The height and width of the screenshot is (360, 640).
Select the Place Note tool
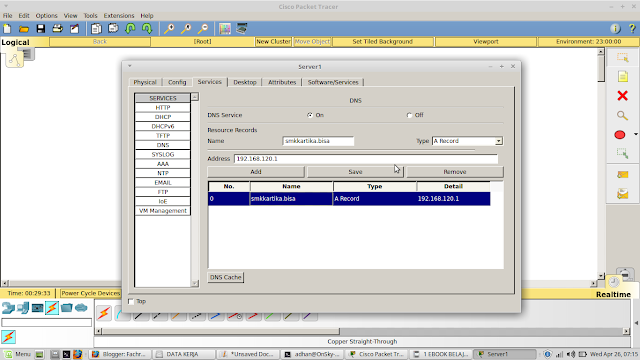(x=622, y=76)
